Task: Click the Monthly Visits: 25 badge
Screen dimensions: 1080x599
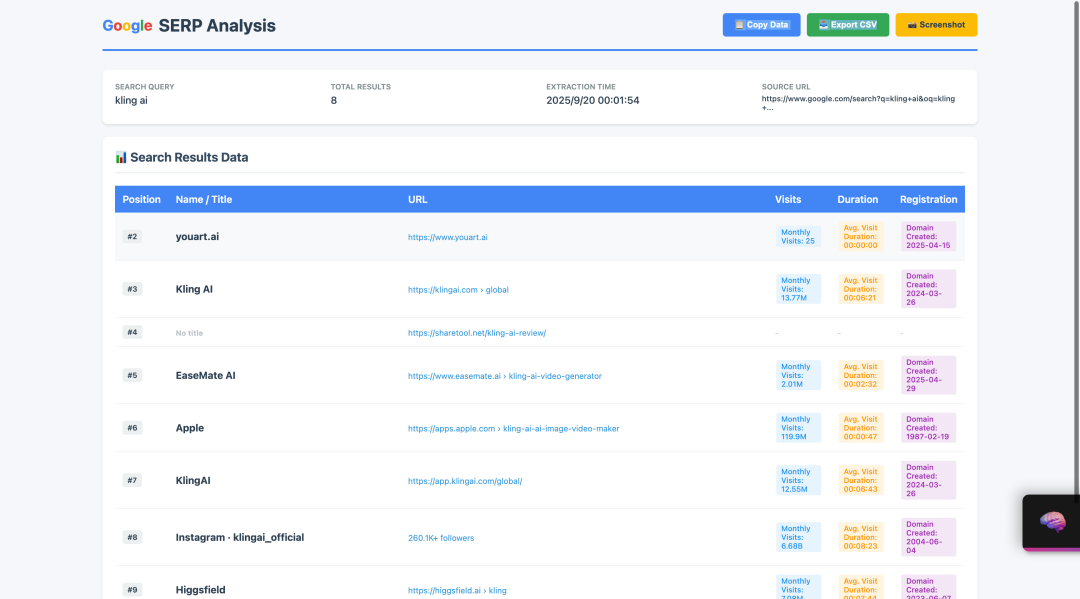Action: coord(798,237)
